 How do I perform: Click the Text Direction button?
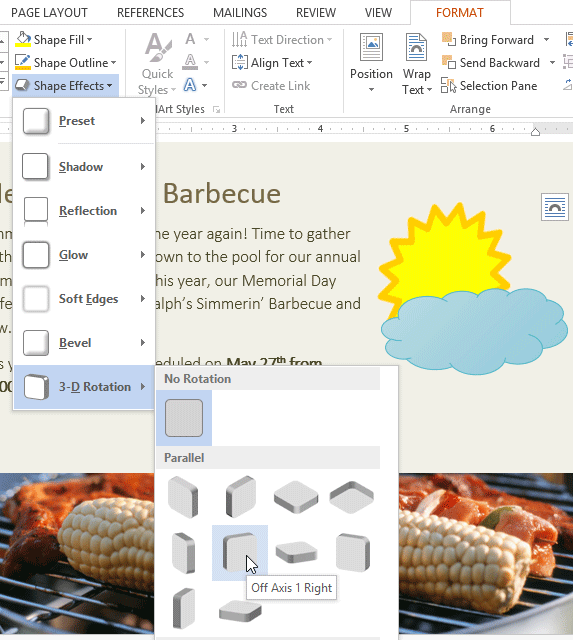point(282,40)
